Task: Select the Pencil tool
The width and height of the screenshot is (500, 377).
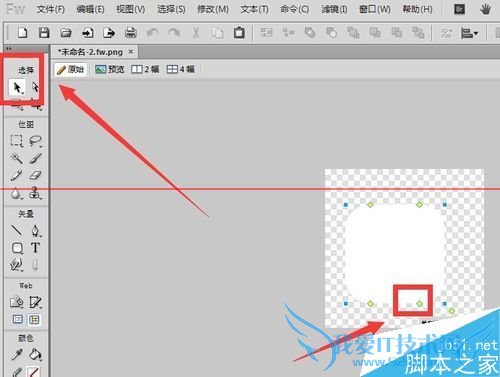Action: point(17,175)
